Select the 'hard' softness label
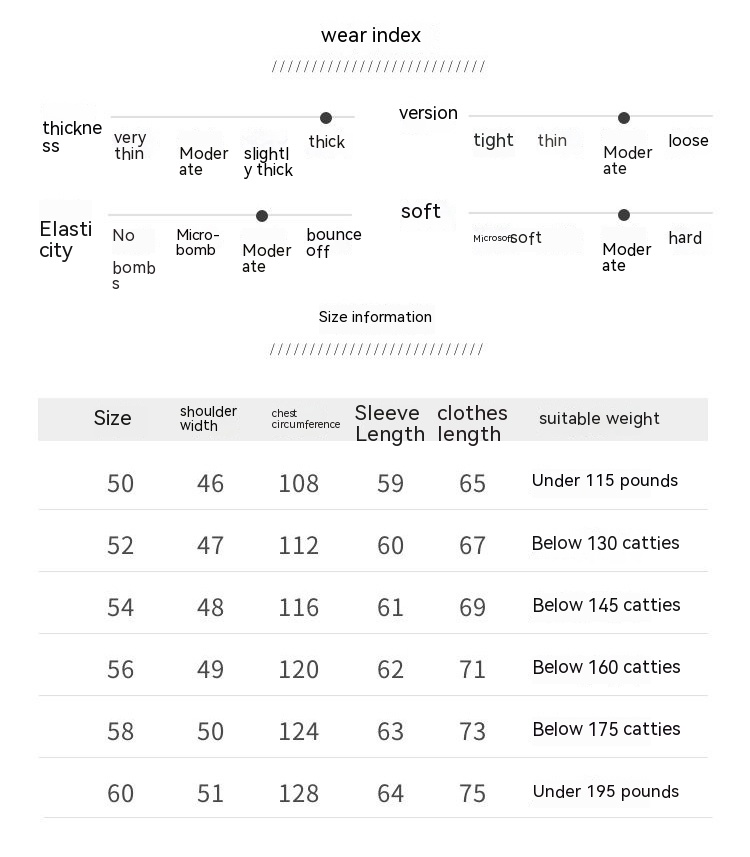This screenshot has height=857, width=750. click(x=685, y=238)
